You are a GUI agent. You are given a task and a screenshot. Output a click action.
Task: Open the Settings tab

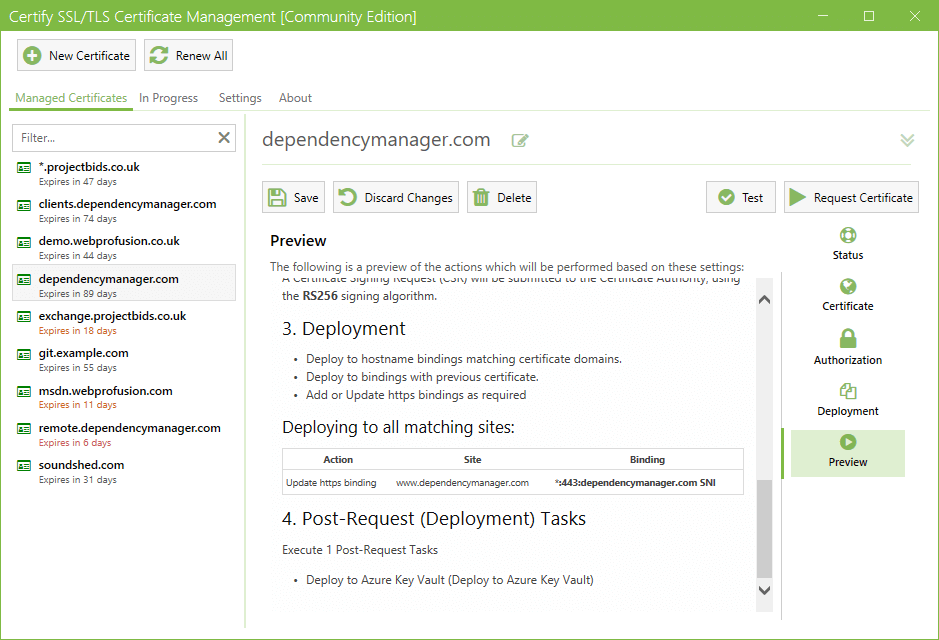coord(240,98)
